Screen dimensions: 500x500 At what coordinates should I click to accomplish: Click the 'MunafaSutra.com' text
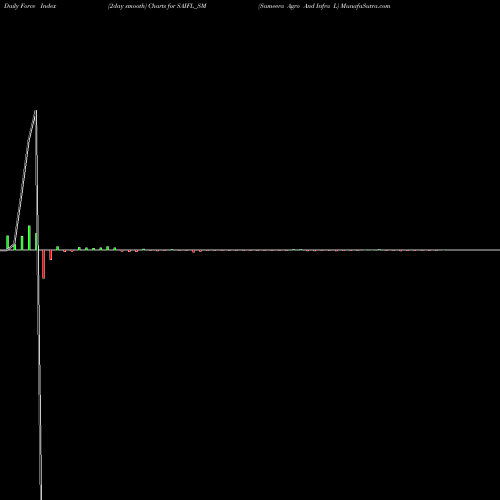click(365, 6)
